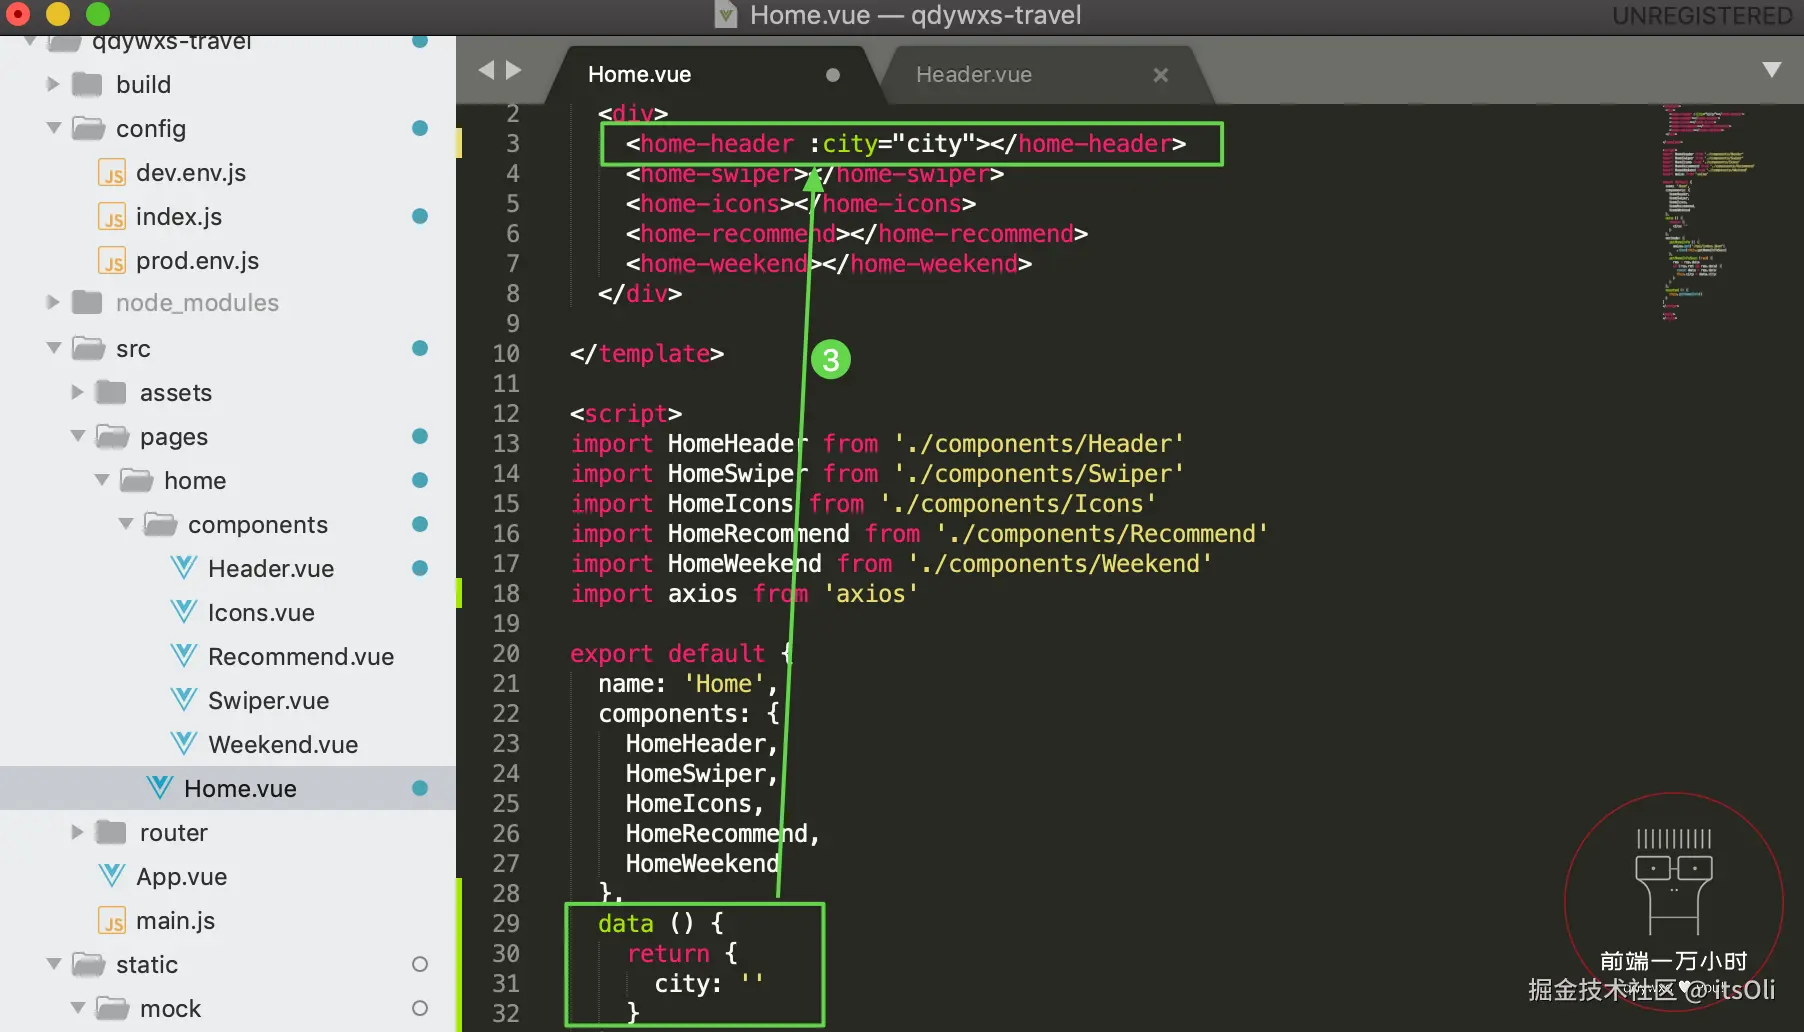The width and height of the screenshot is (1804, 1032).
Task: Click the "'./components/Recommend'" import path
Action: click(1102, 534)
